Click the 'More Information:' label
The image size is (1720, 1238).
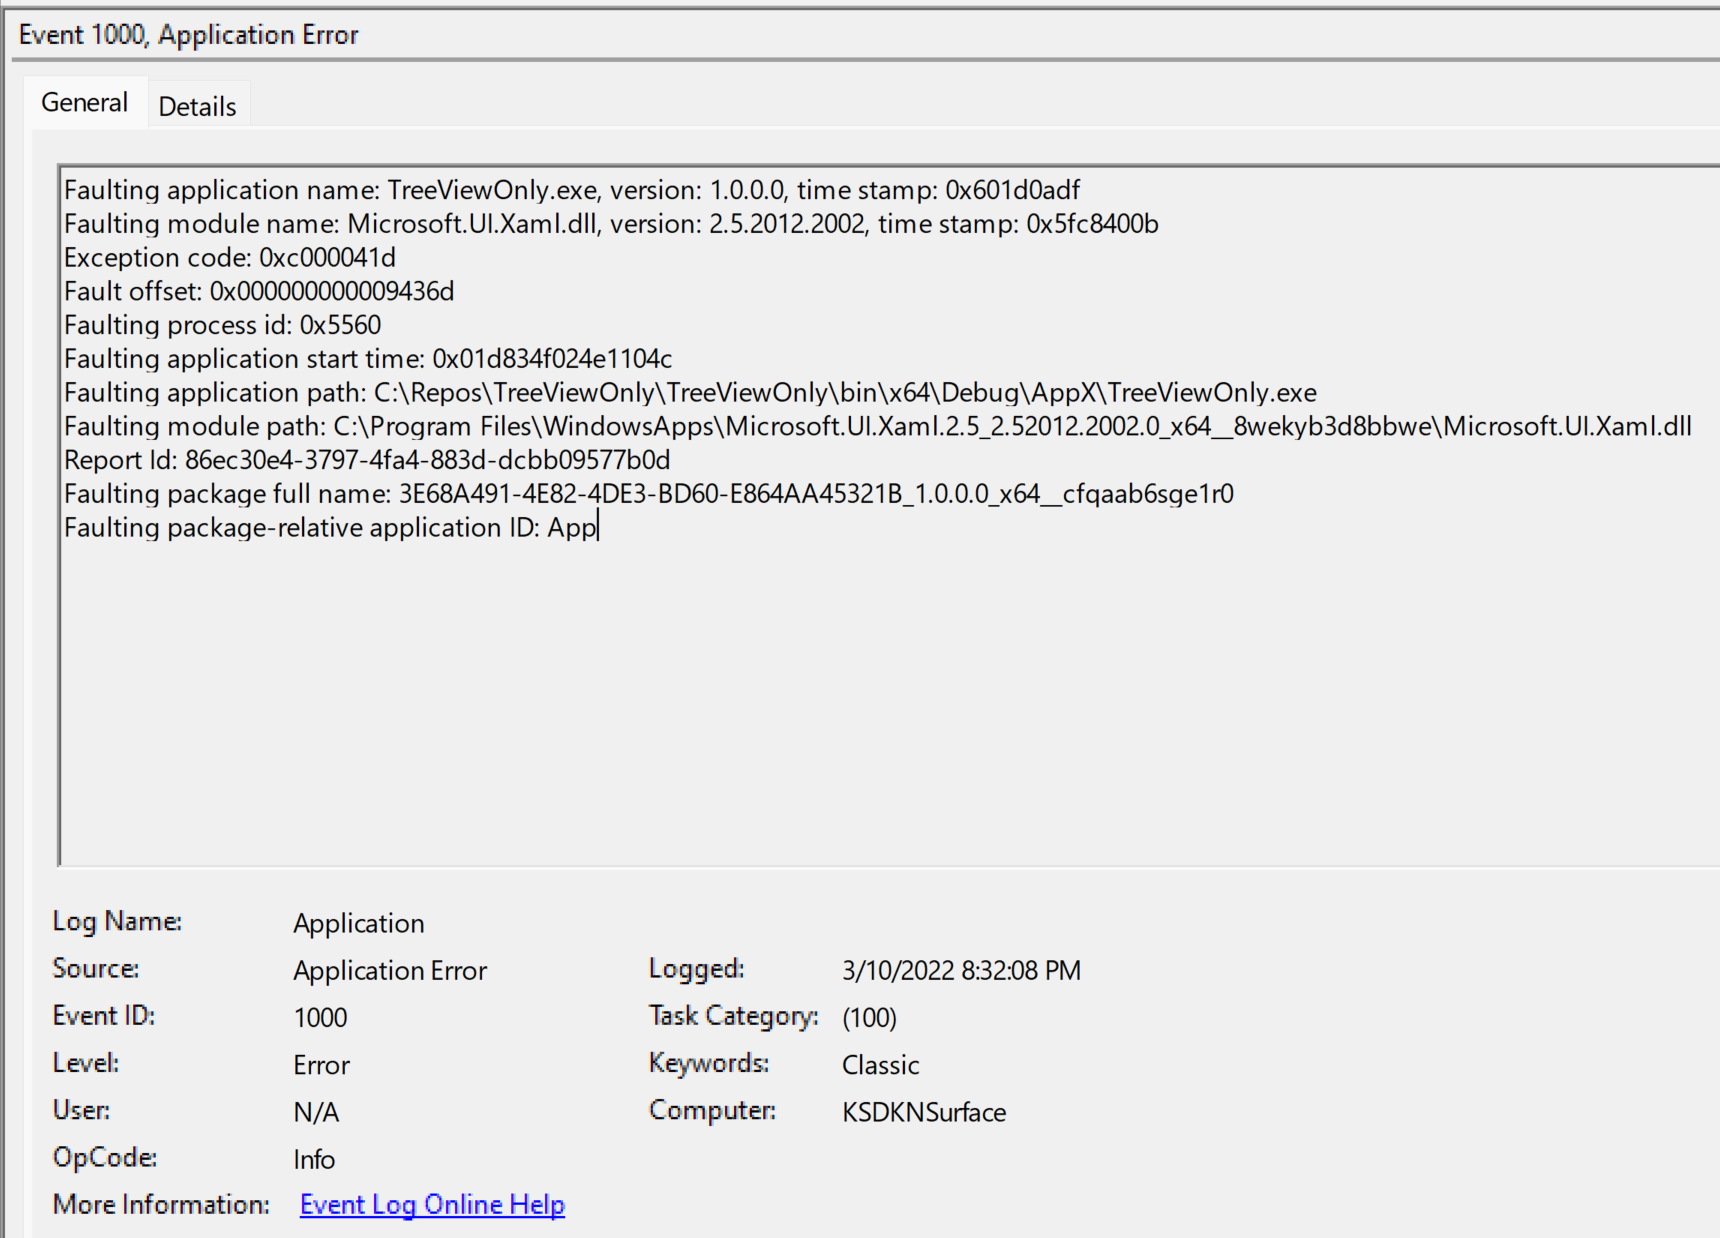(x=161, y=1204)
